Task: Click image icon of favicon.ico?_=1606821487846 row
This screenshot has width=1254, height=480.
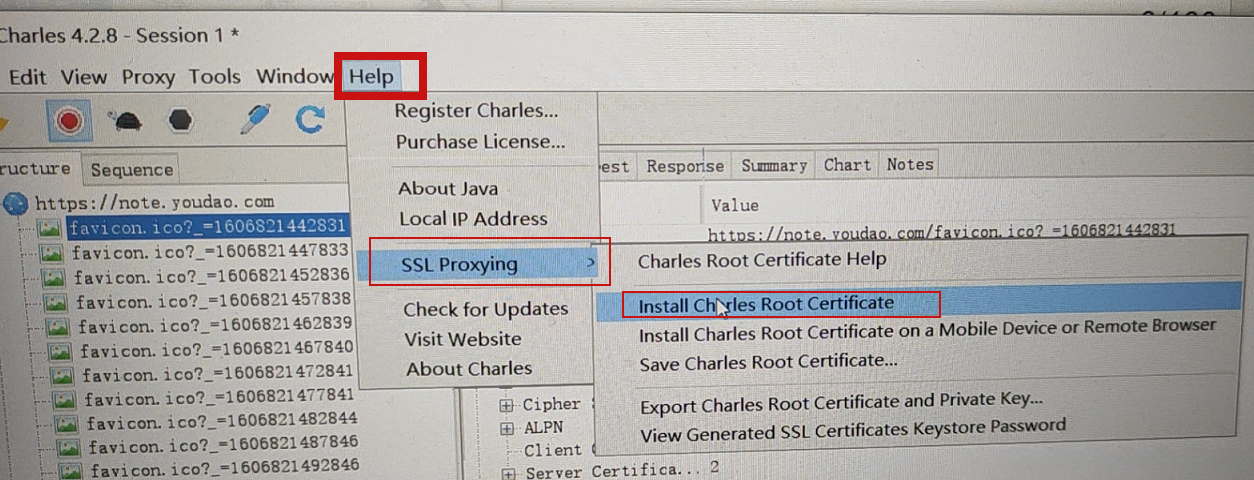Action: click(x=69, y=446)
